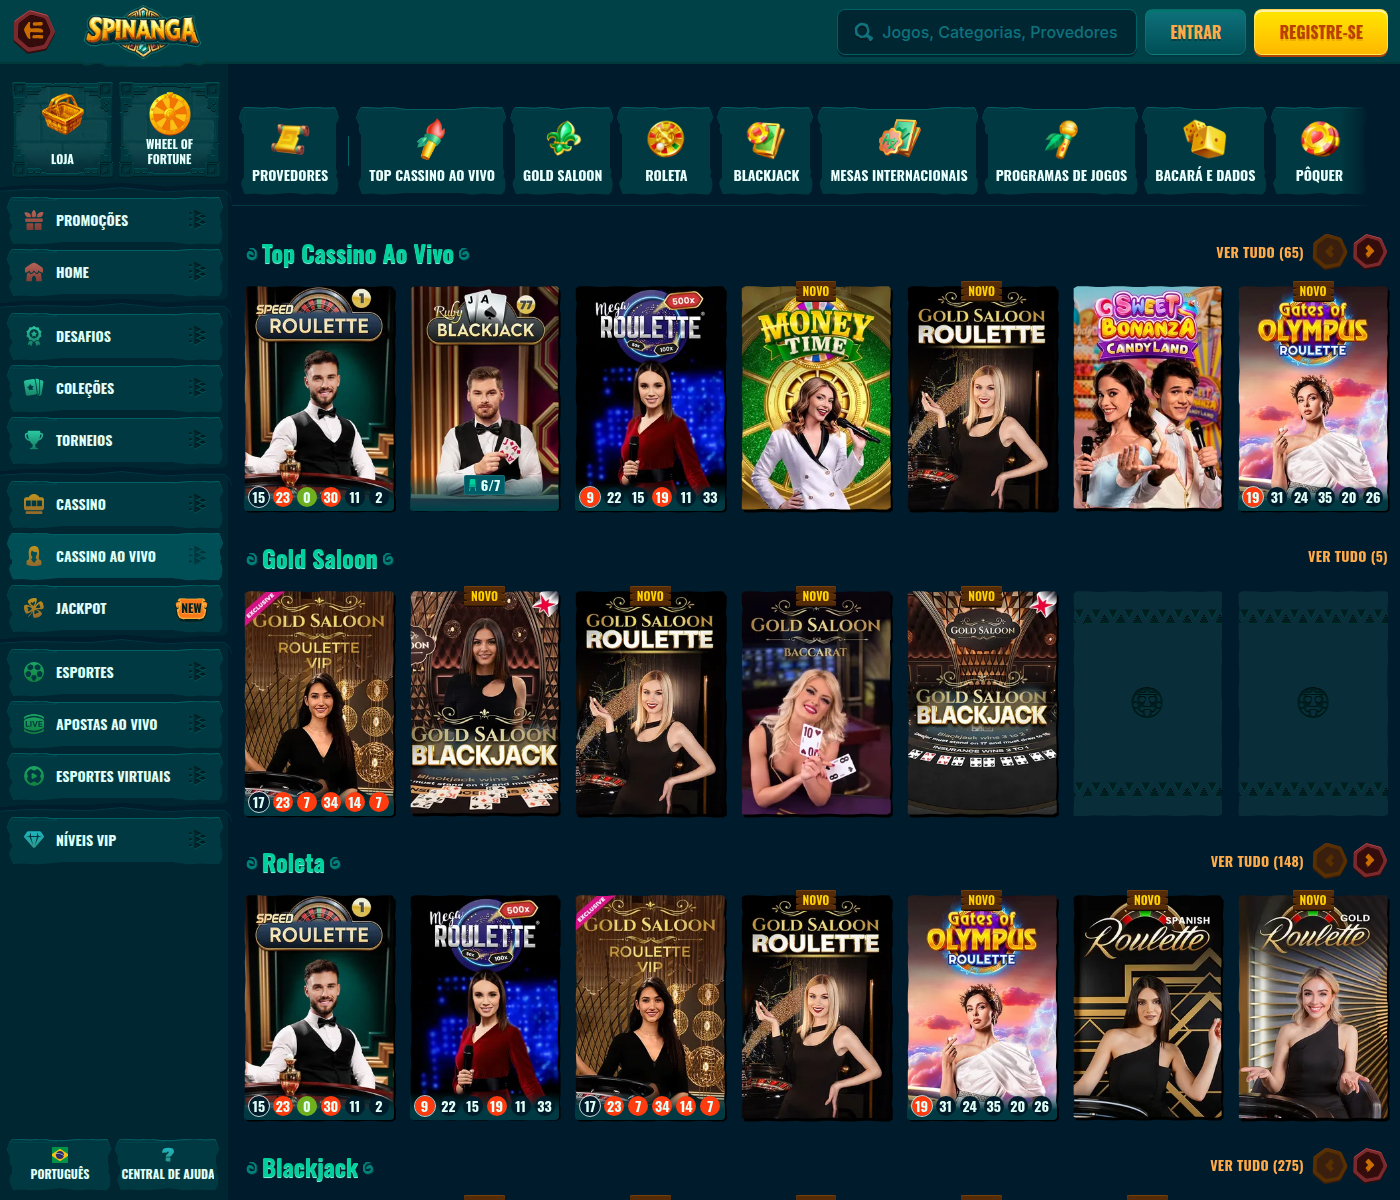Click the Esportes ball icon
1400x1200 pixels.
pyautogui.click(x=34, y=672)
